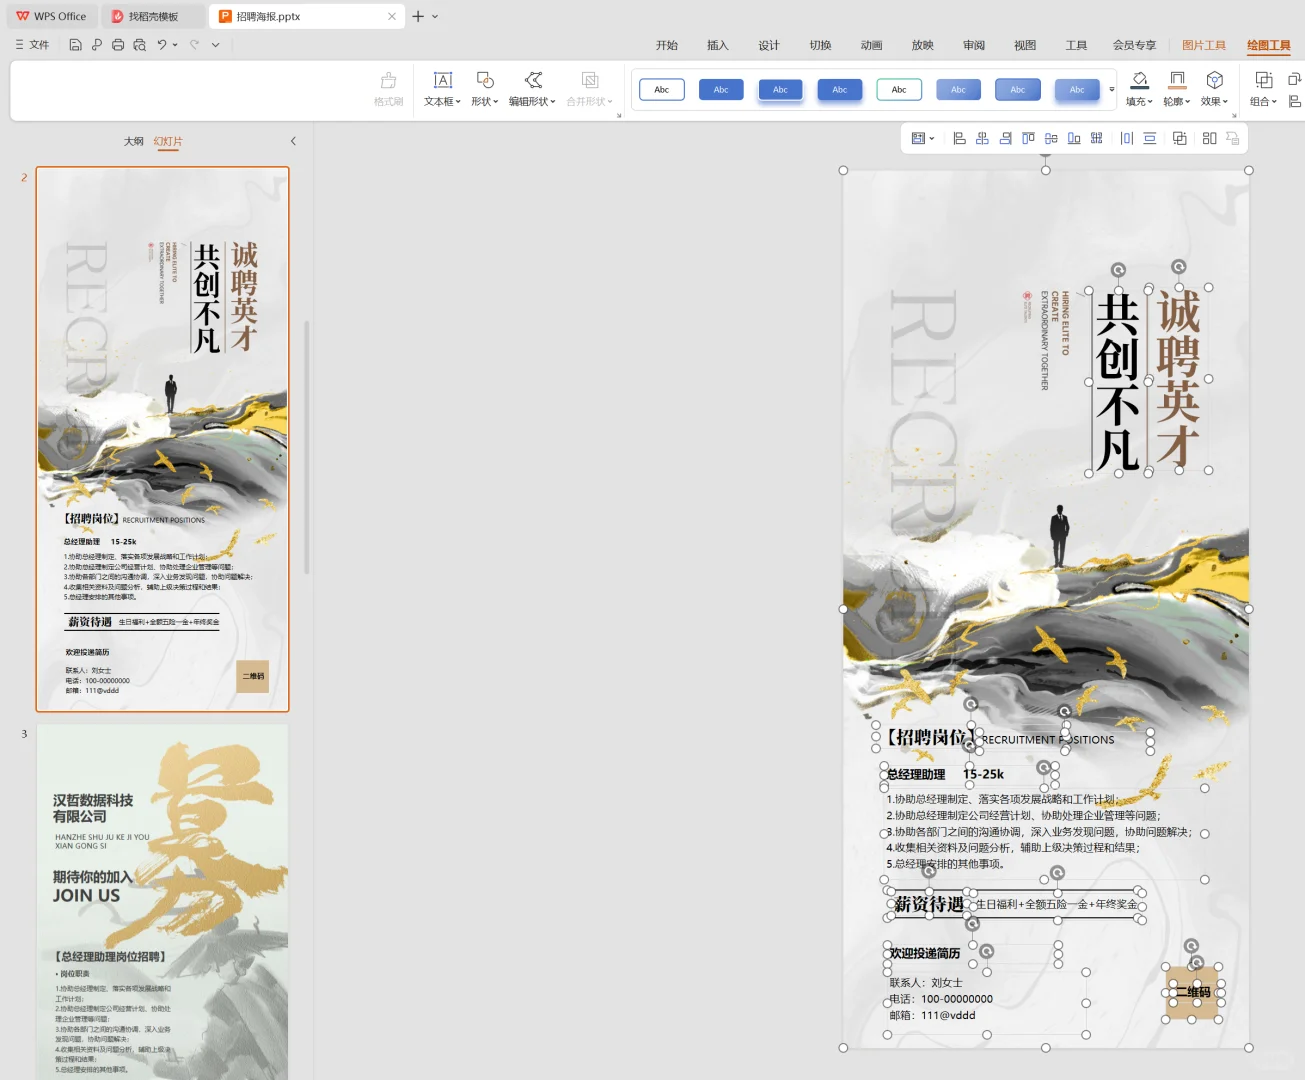Click the export/share icon beside the Save icon

(x=96, y=45)
